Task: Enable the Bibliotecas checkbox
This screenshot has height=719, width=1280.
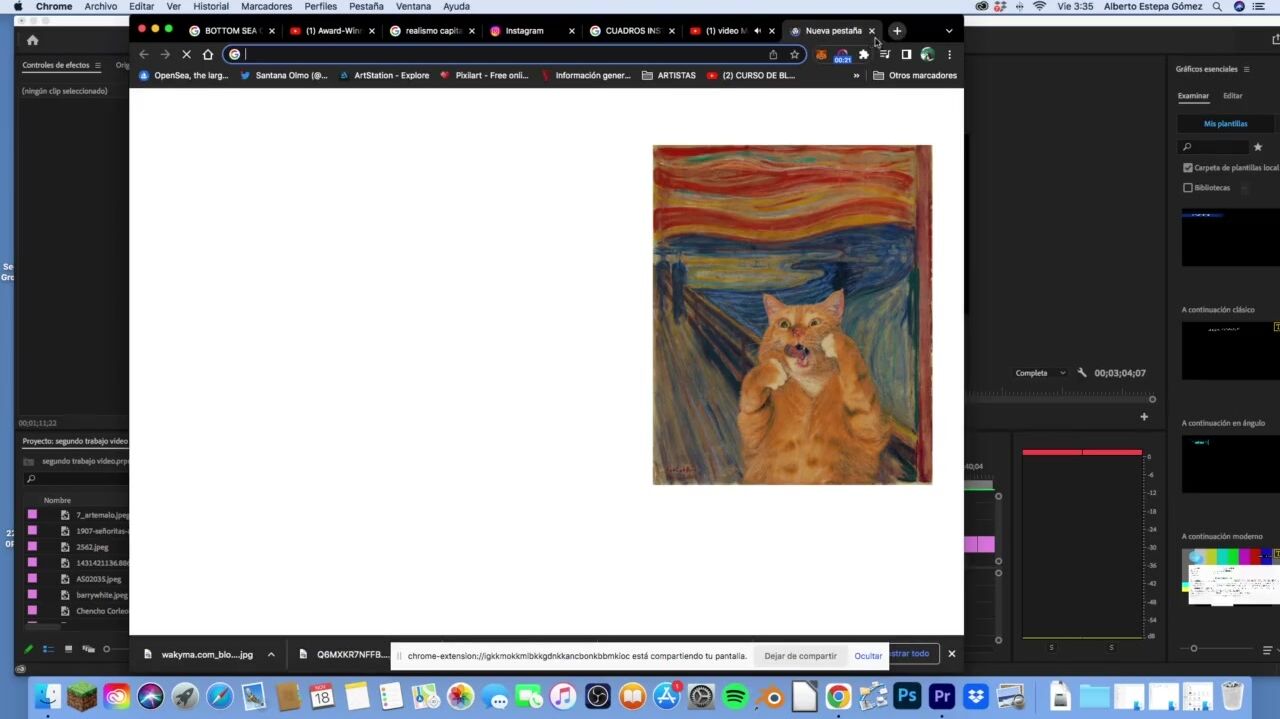Action: coord(1188,188)
